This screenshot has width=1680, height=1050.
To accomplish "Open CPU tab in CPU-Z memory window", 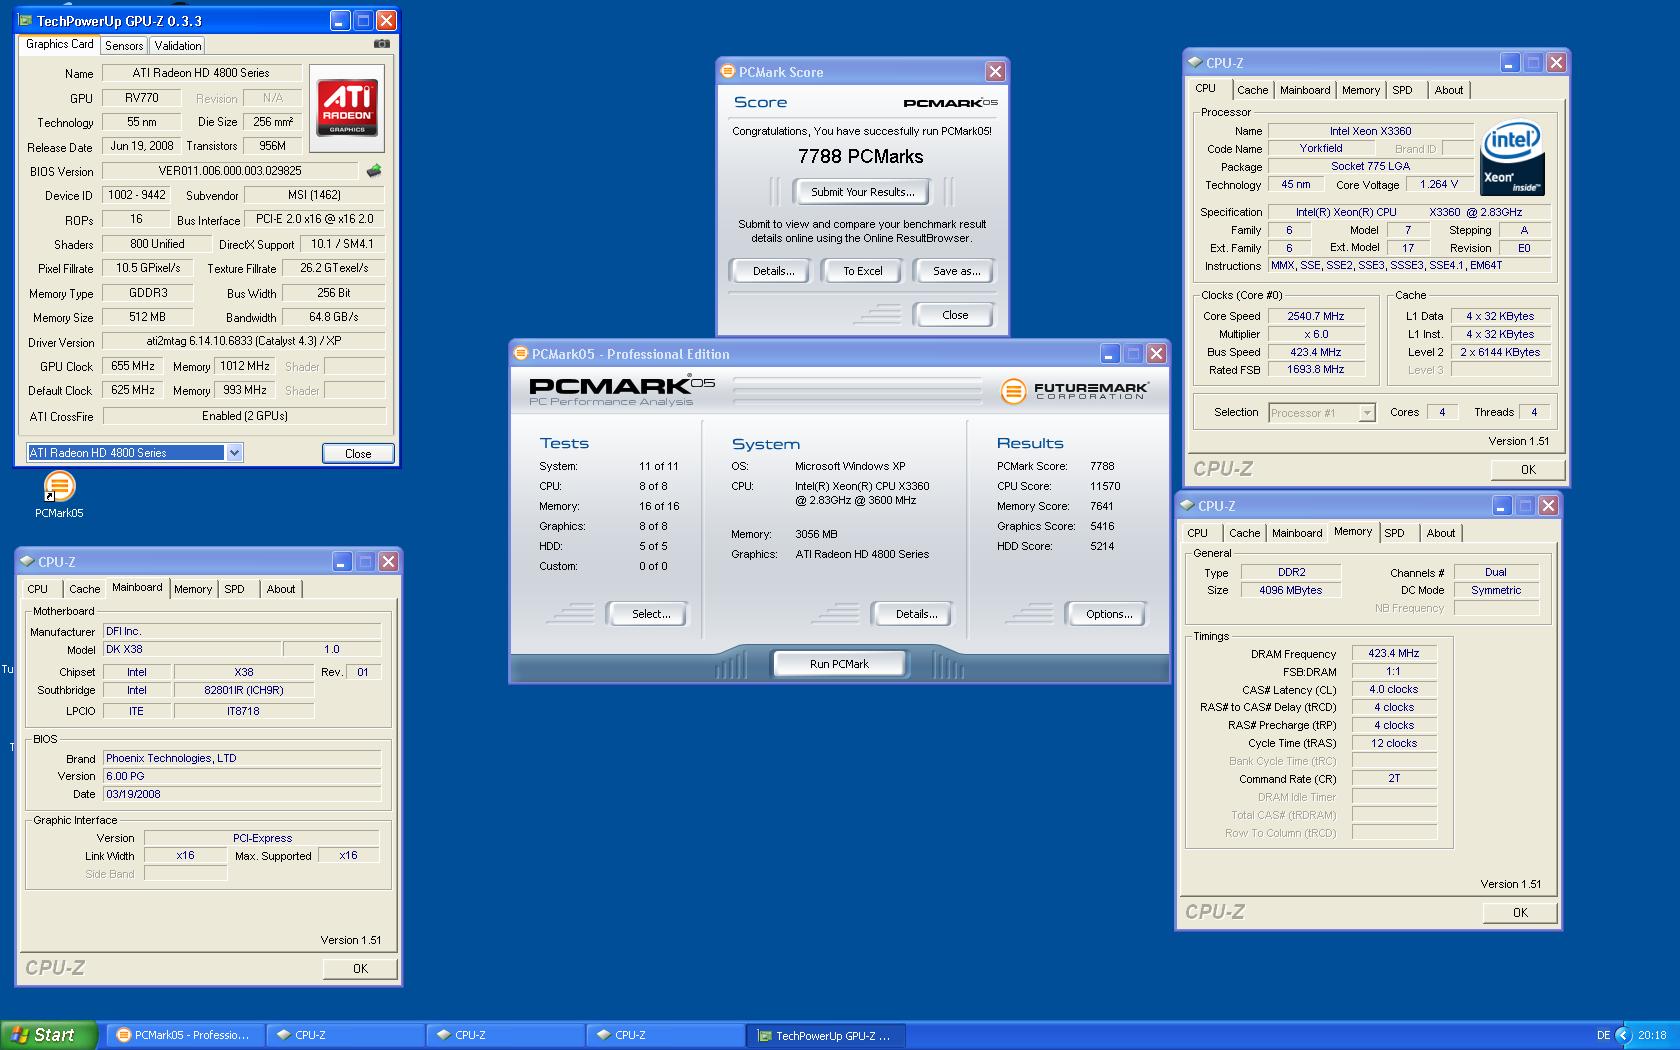I will [x=1197, y=533].
